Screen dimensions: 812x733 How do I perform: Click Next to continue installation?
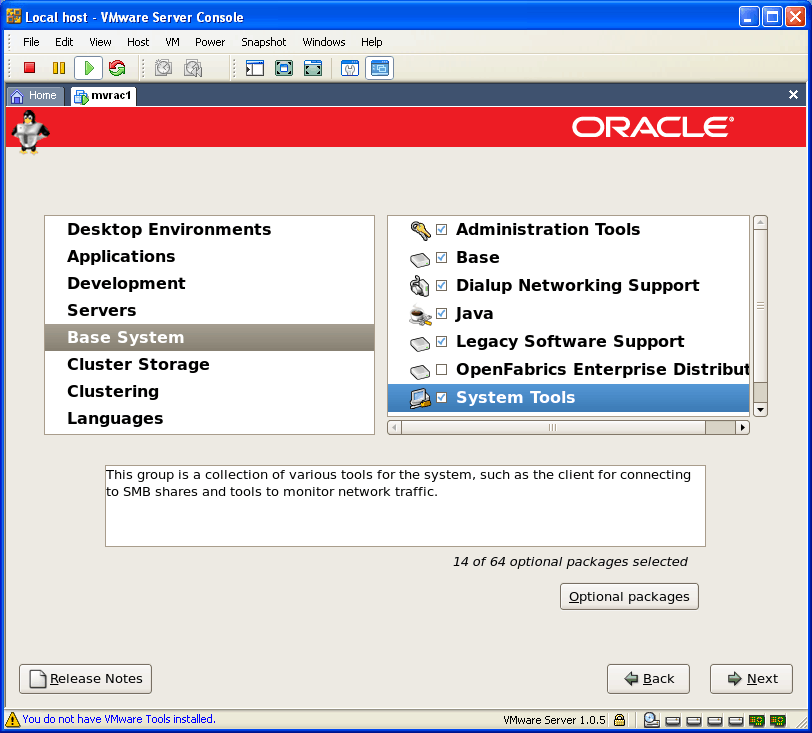pyautogui.click(x=751, y=679)
